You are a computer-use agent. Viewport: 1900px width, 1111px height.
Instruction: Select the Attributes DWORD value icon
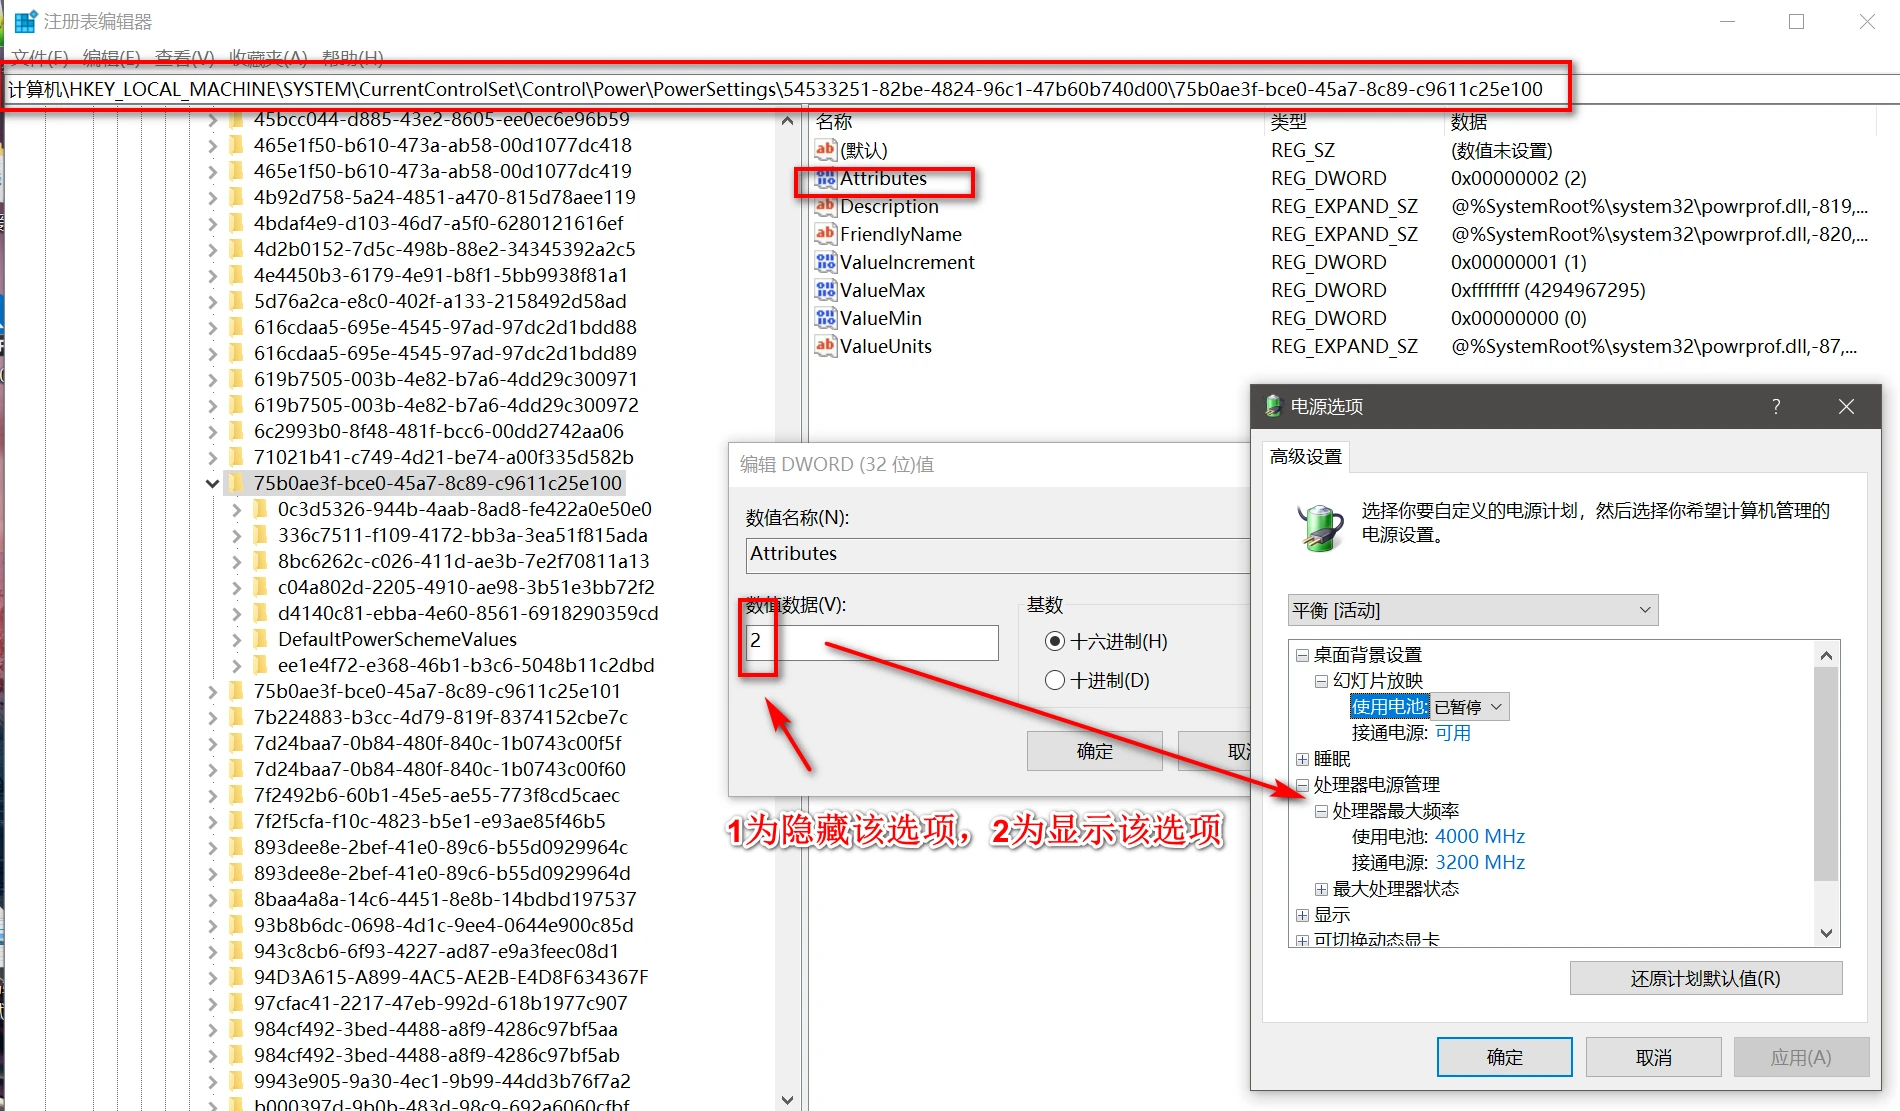[x=825, y=179]
